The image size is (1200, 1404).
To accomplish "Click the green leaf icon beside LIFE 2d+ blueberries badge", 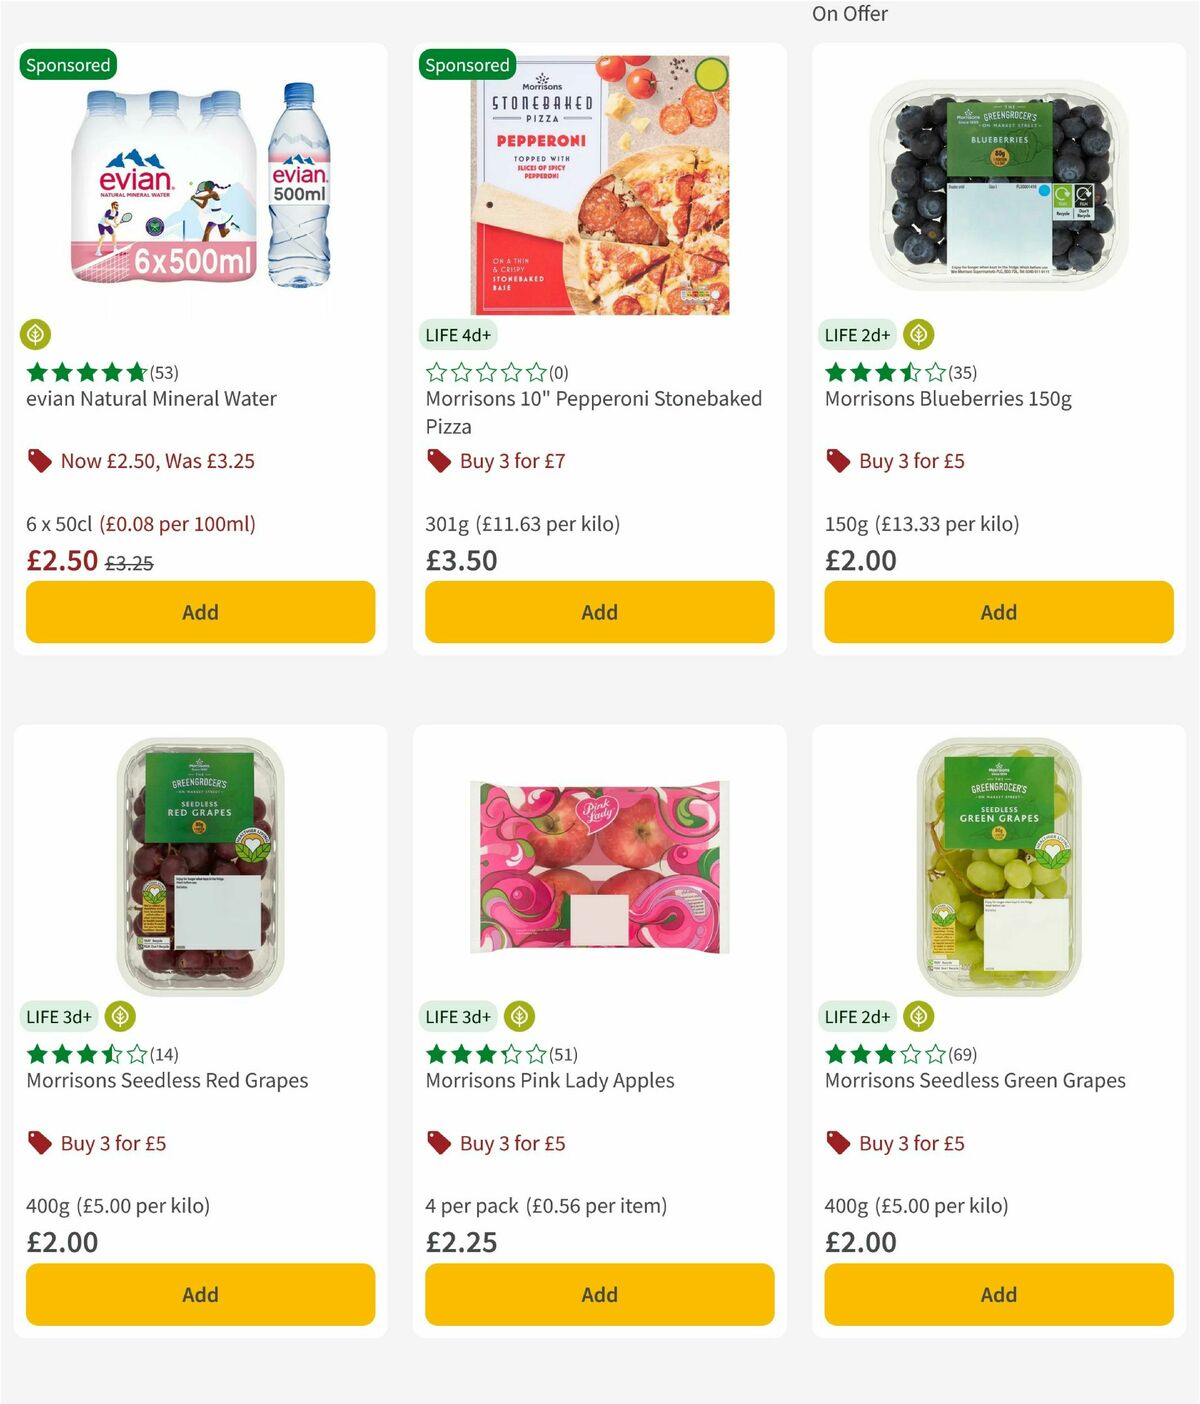I will (917, 334).
